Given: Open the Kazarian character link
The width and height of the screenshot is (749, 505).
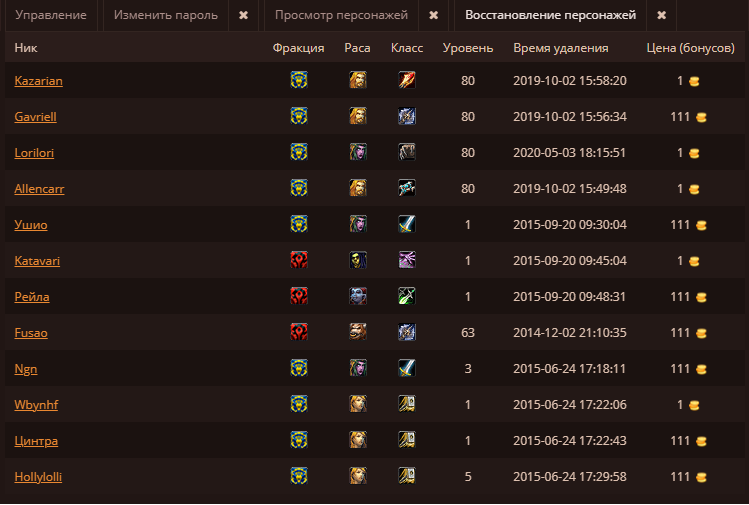Looking at the screenshot, I should (39, 80).
